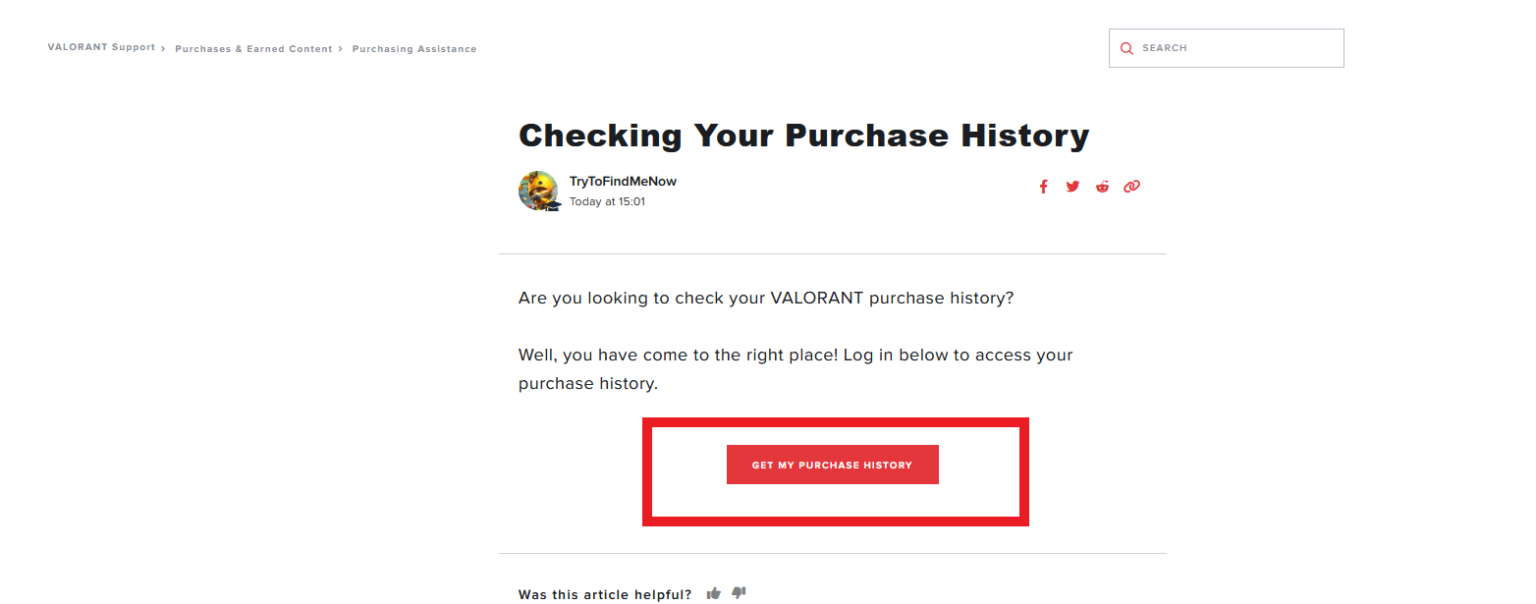Open the Purchasing Assistance breadcrumb
This screenshot has width=1536, height=604.
pyautogui.click(x=414, y=48)
